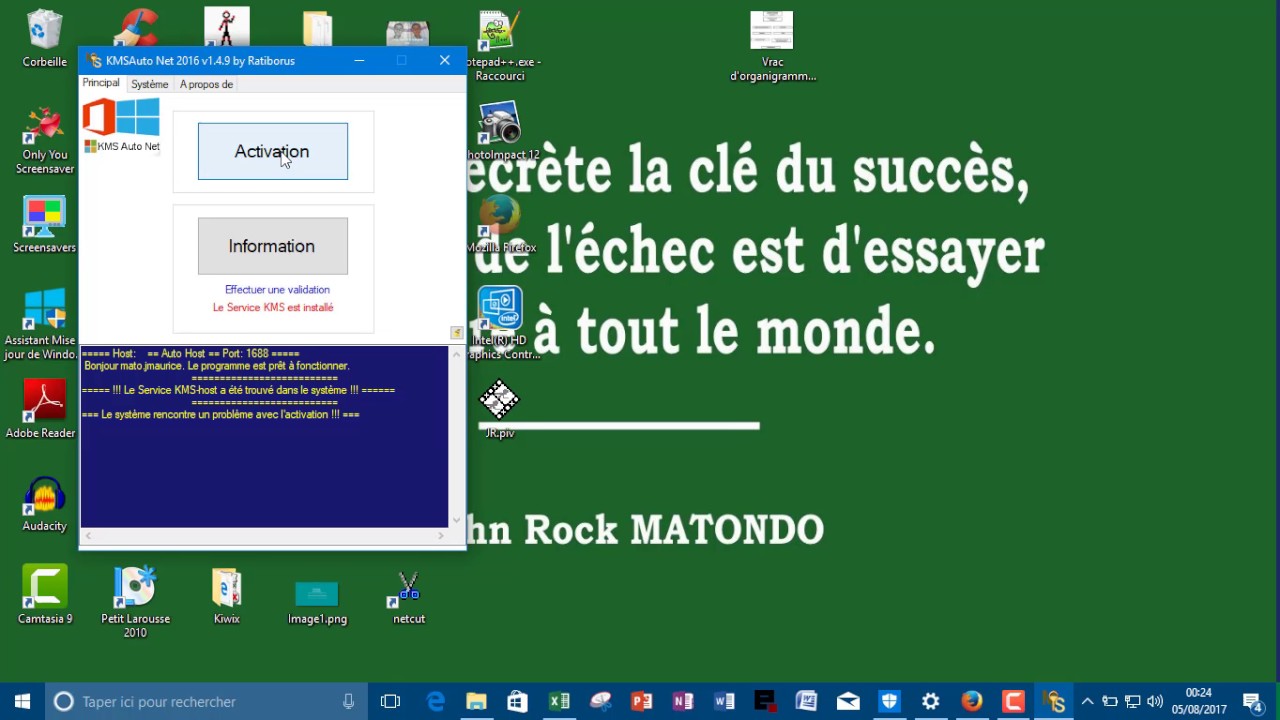Image resolution: width=1280 pixels, height=720 pixels.
Task: Open OneNote from the taskbar
Action: (683, 702)
